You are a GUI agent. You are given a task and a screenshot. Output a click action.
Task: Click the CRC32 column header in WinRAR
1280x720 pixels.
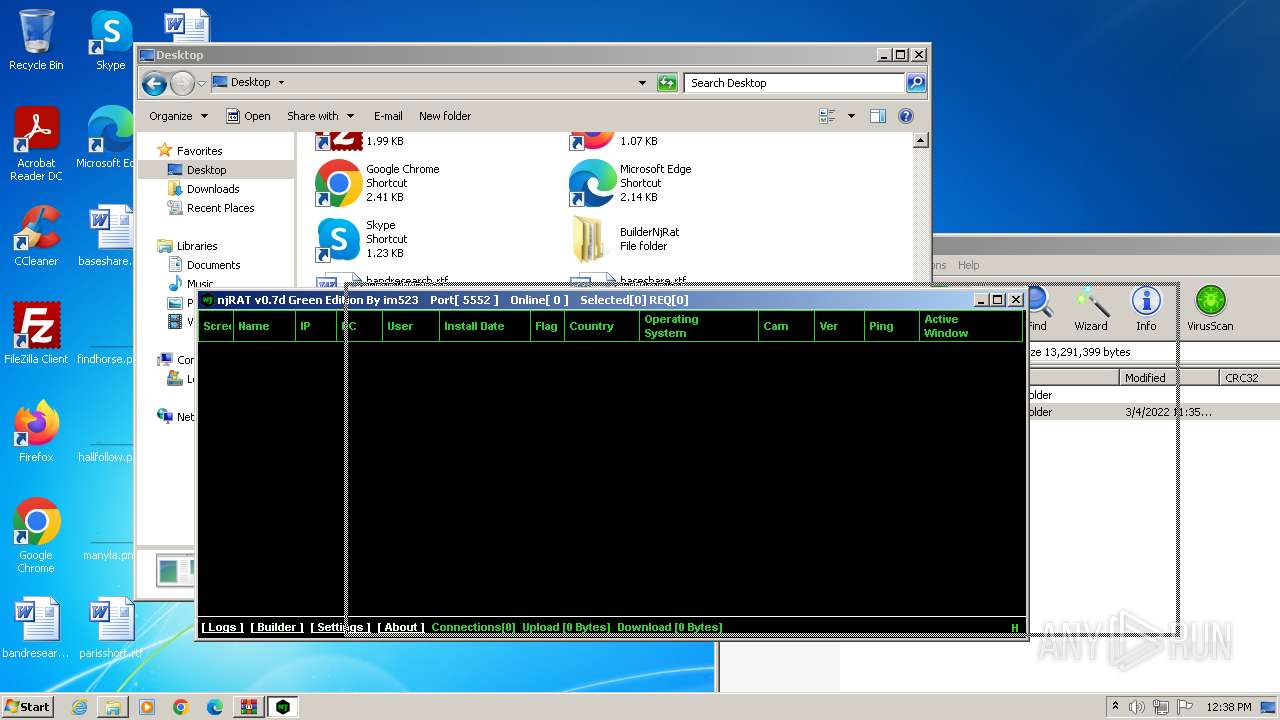[1250, 378]
